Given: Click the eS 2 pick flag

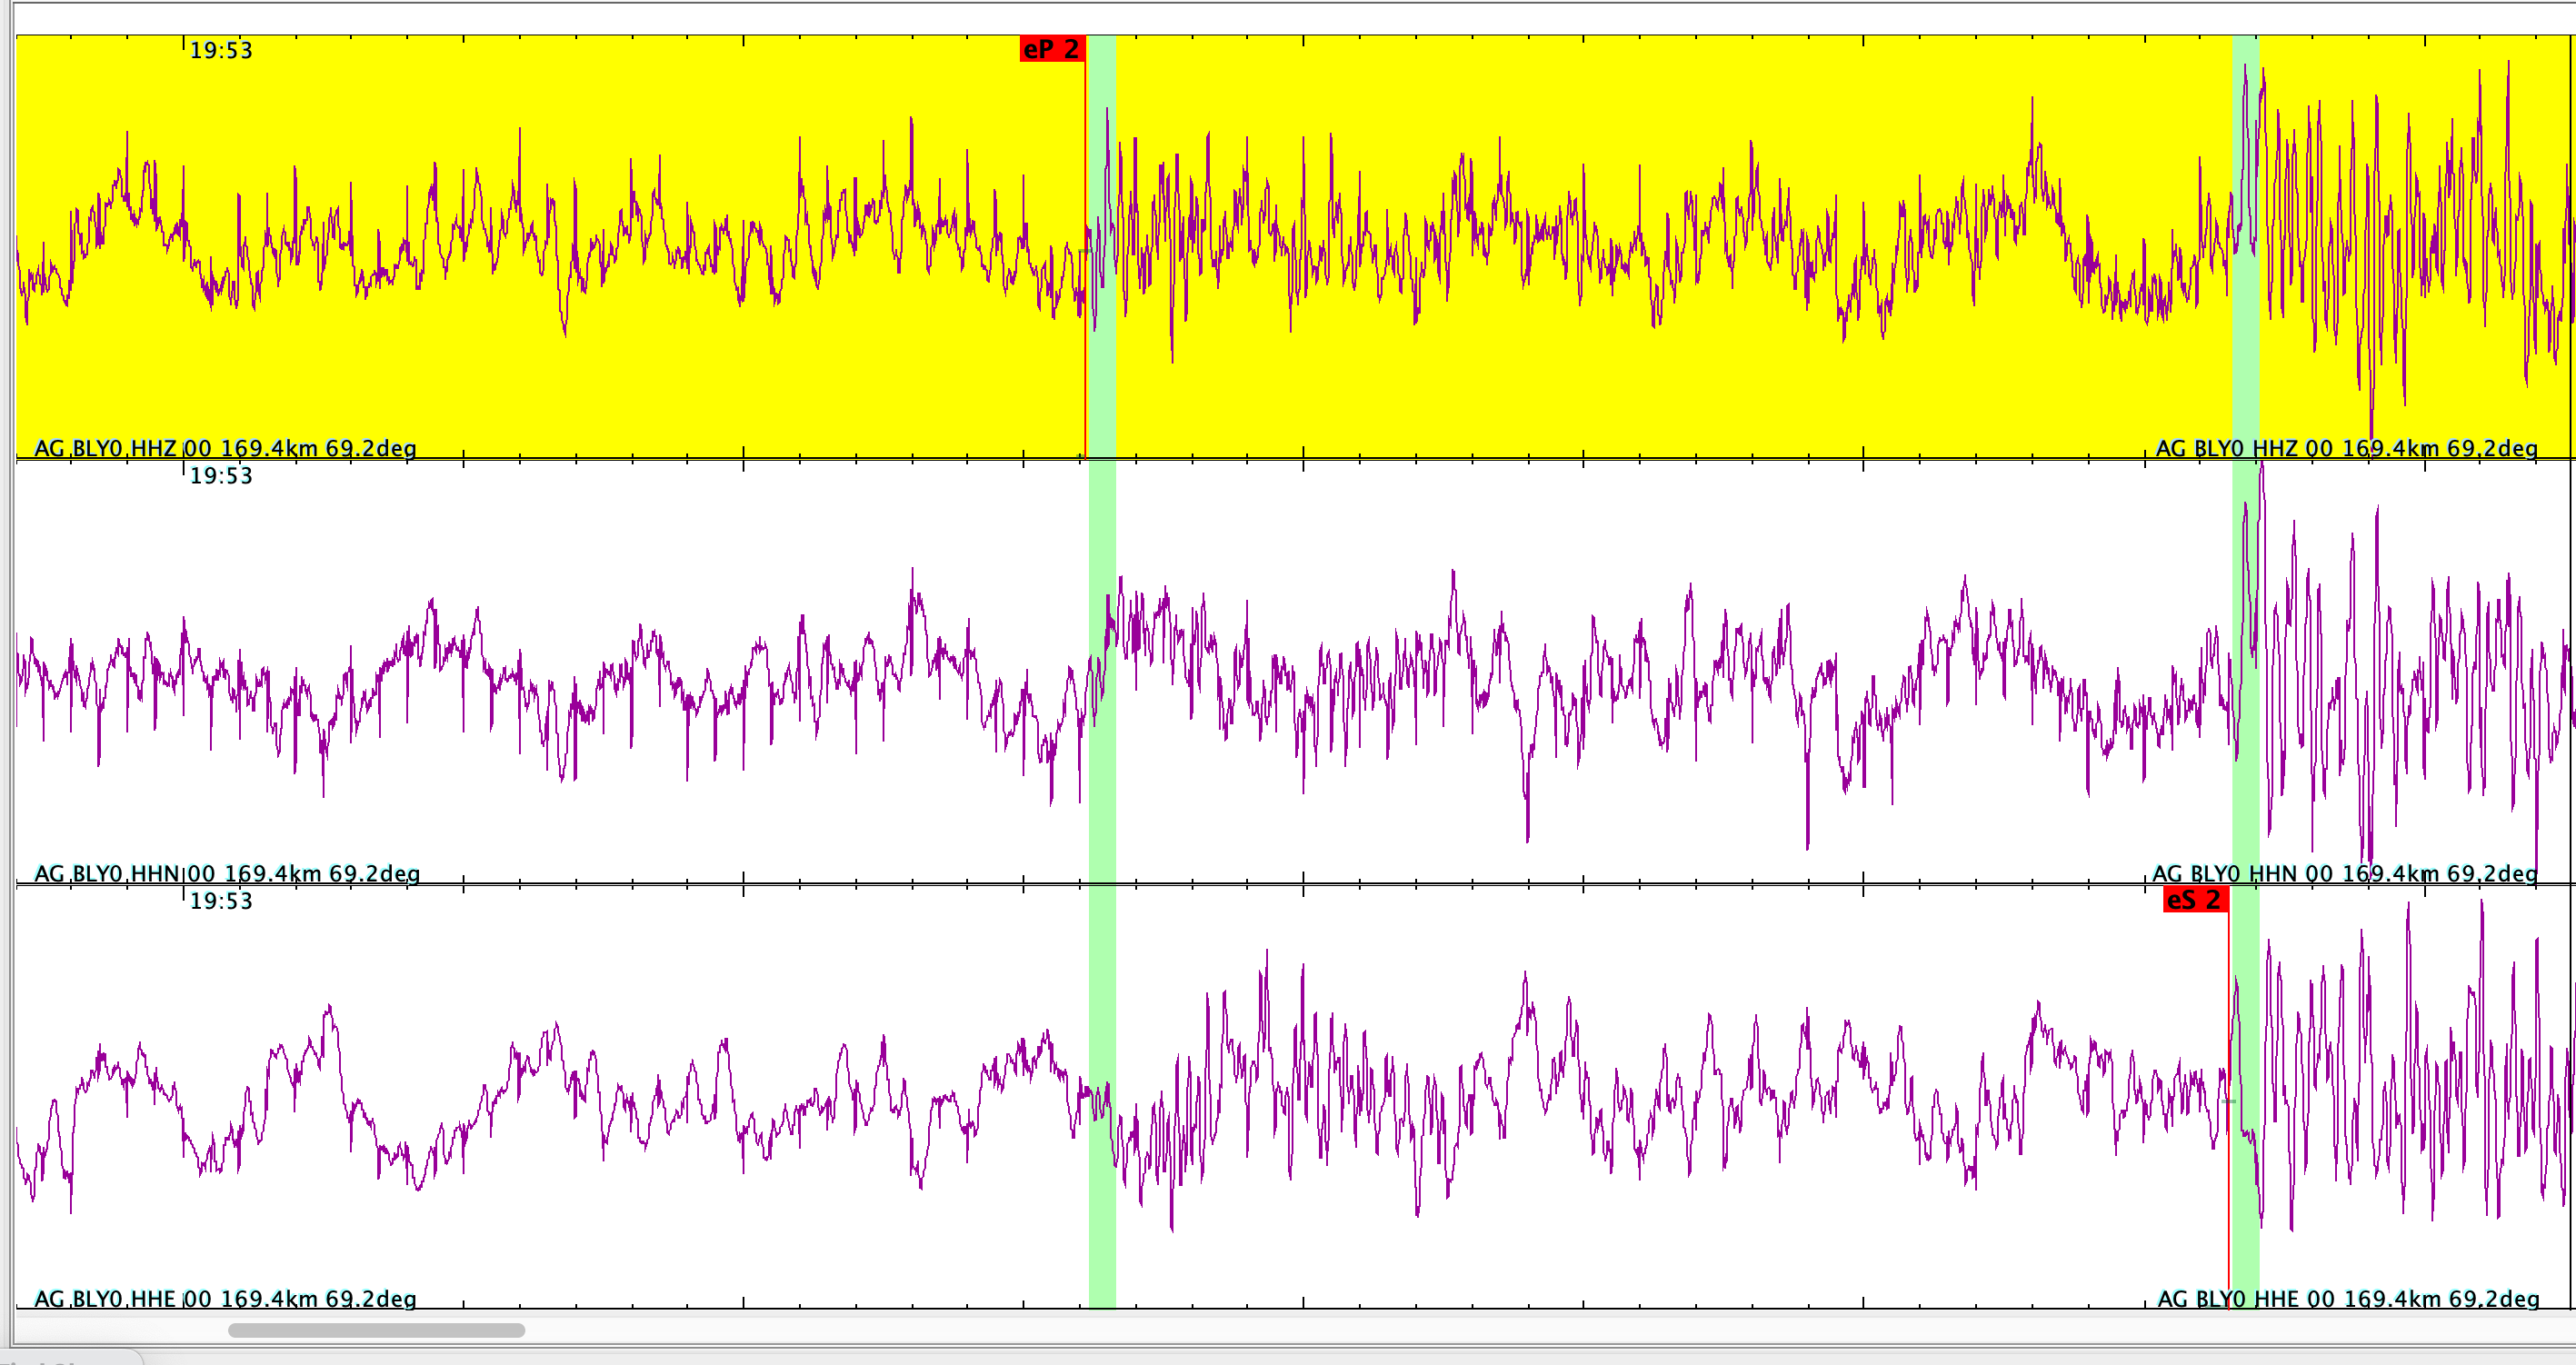Looking at the screenshot, I should click(2194, 900).
